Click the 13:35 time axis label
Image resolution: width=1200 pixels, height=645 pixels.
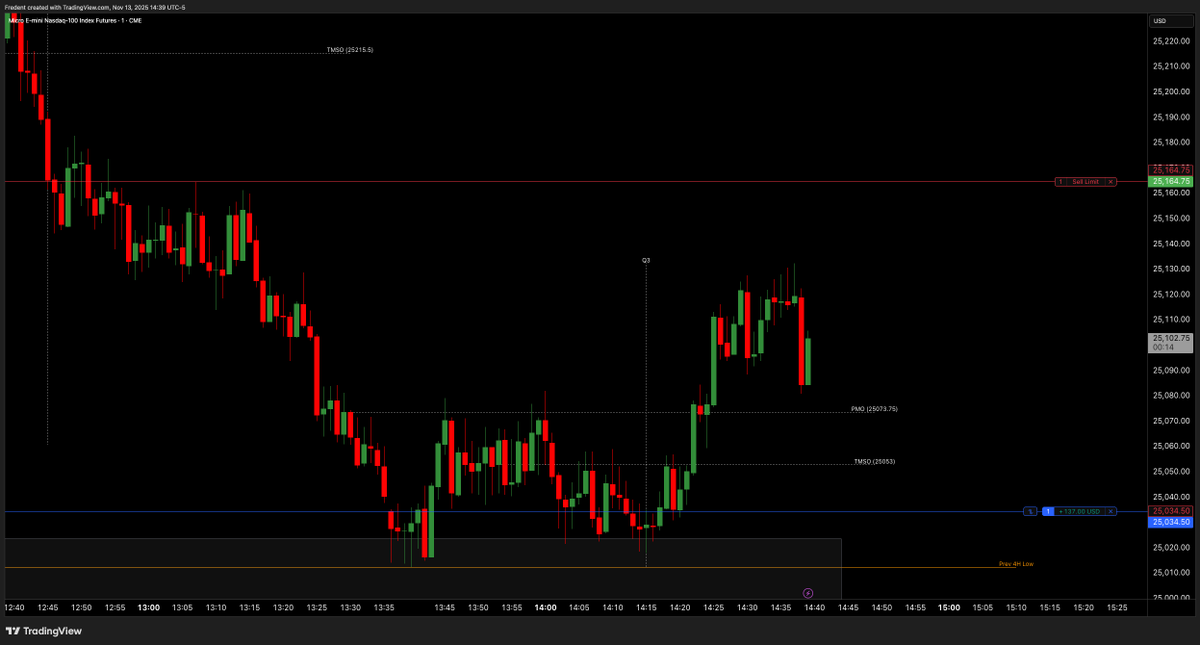(384, 607)
